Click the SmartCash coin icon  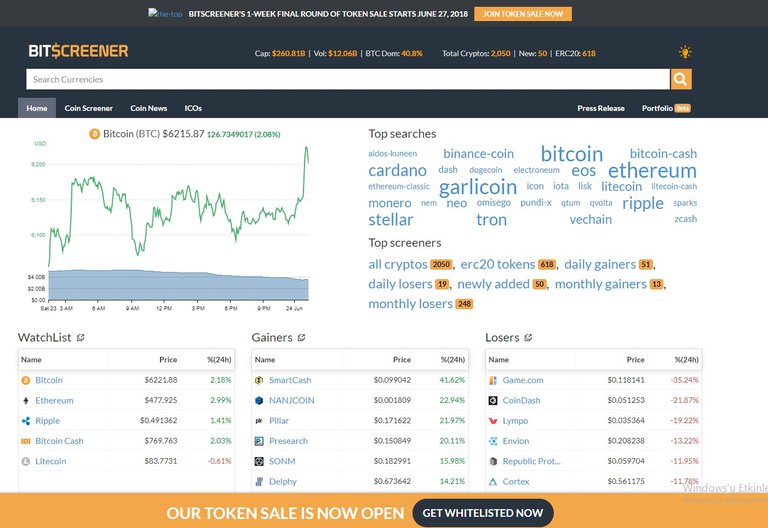(260, 380)
